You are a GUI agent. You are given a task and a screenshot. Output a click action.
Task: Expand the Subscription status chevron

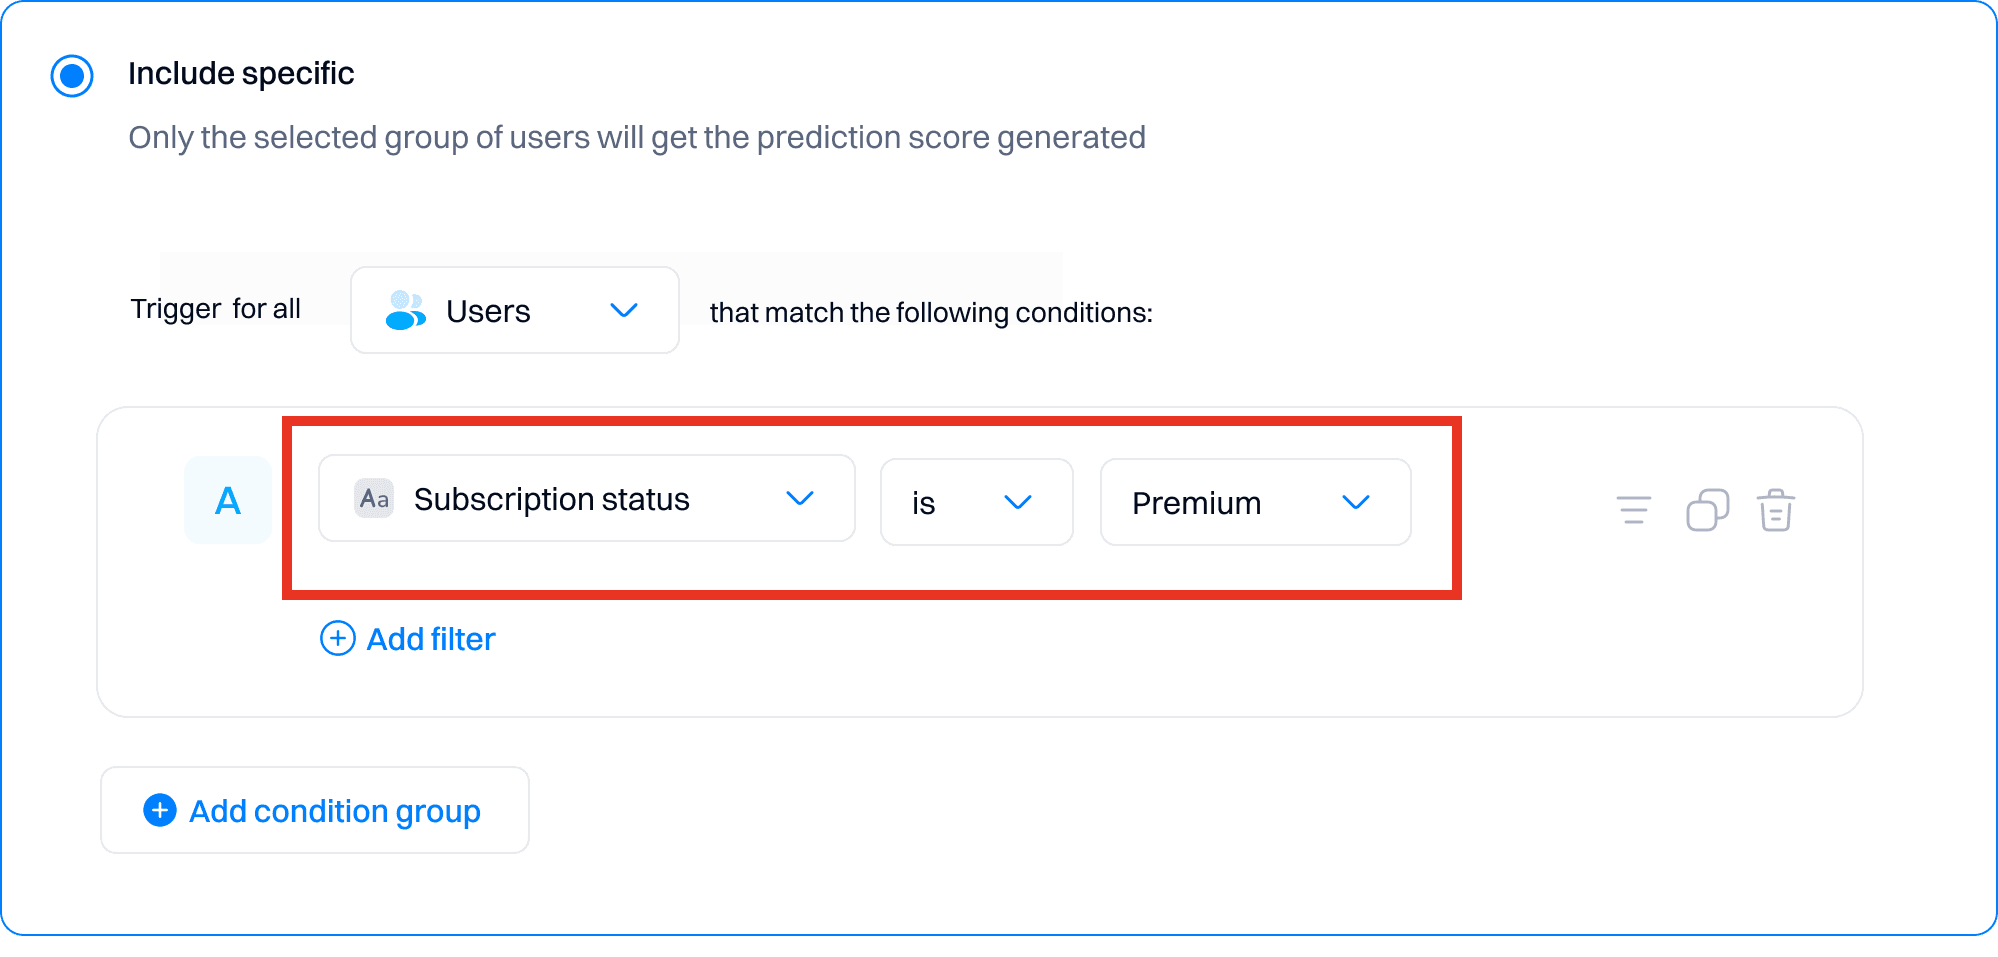click(800, 498)
